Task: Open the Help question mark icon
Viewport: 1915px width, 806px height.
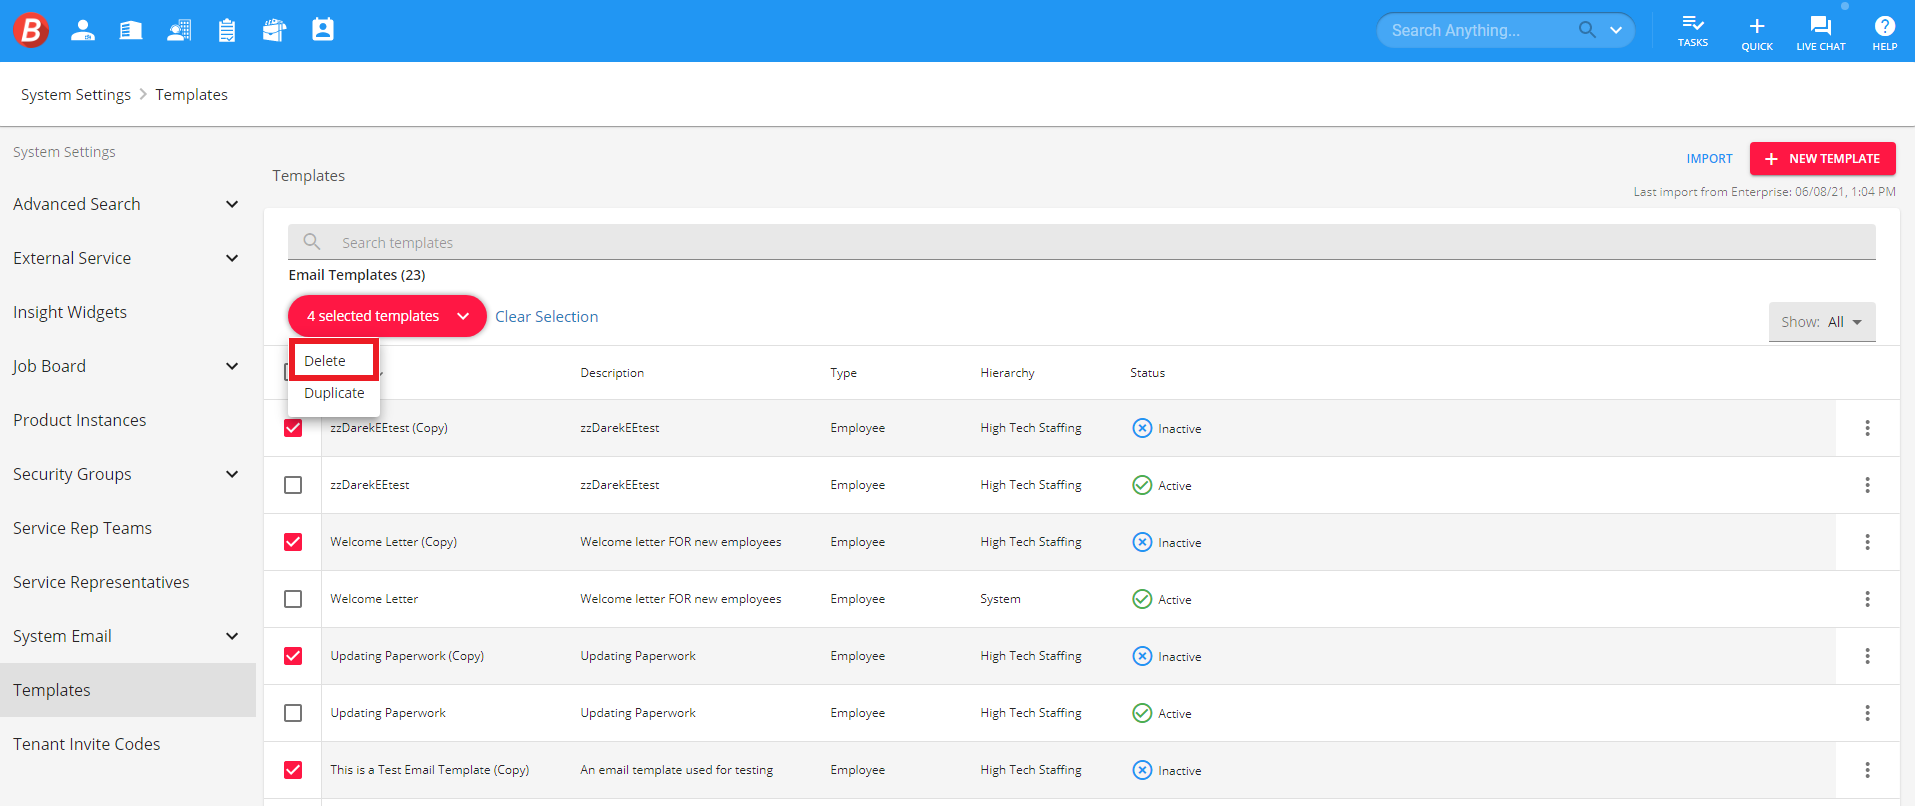Action: click(1885, 32)
